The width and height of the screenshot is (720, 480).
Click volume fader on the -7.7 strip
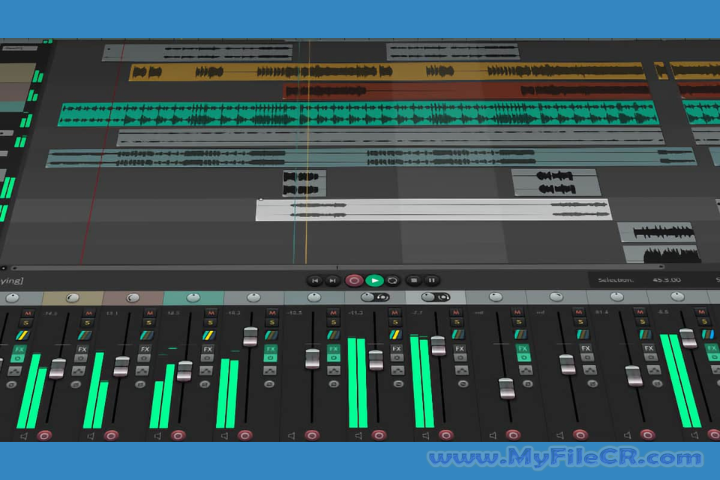438,346
